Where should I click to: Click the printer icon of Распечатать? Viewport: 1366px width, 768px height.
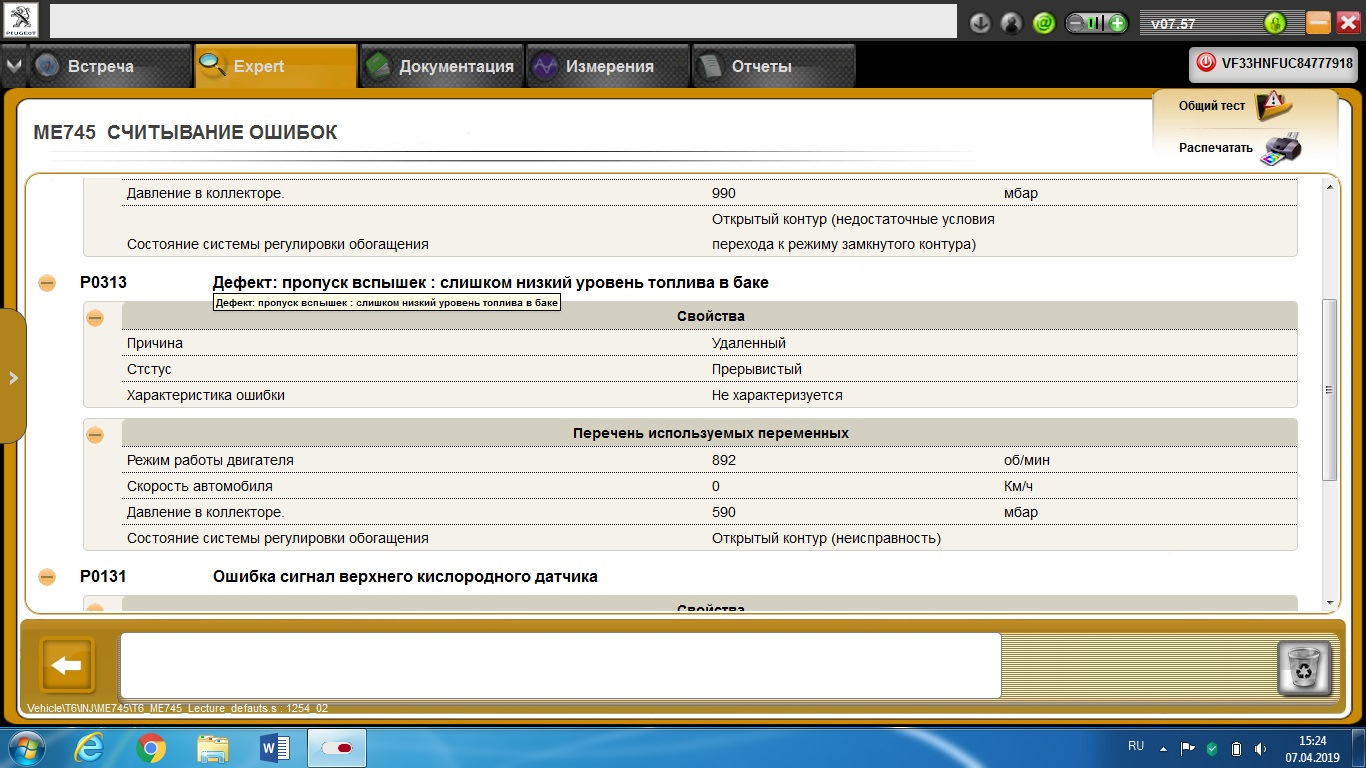1281,148
